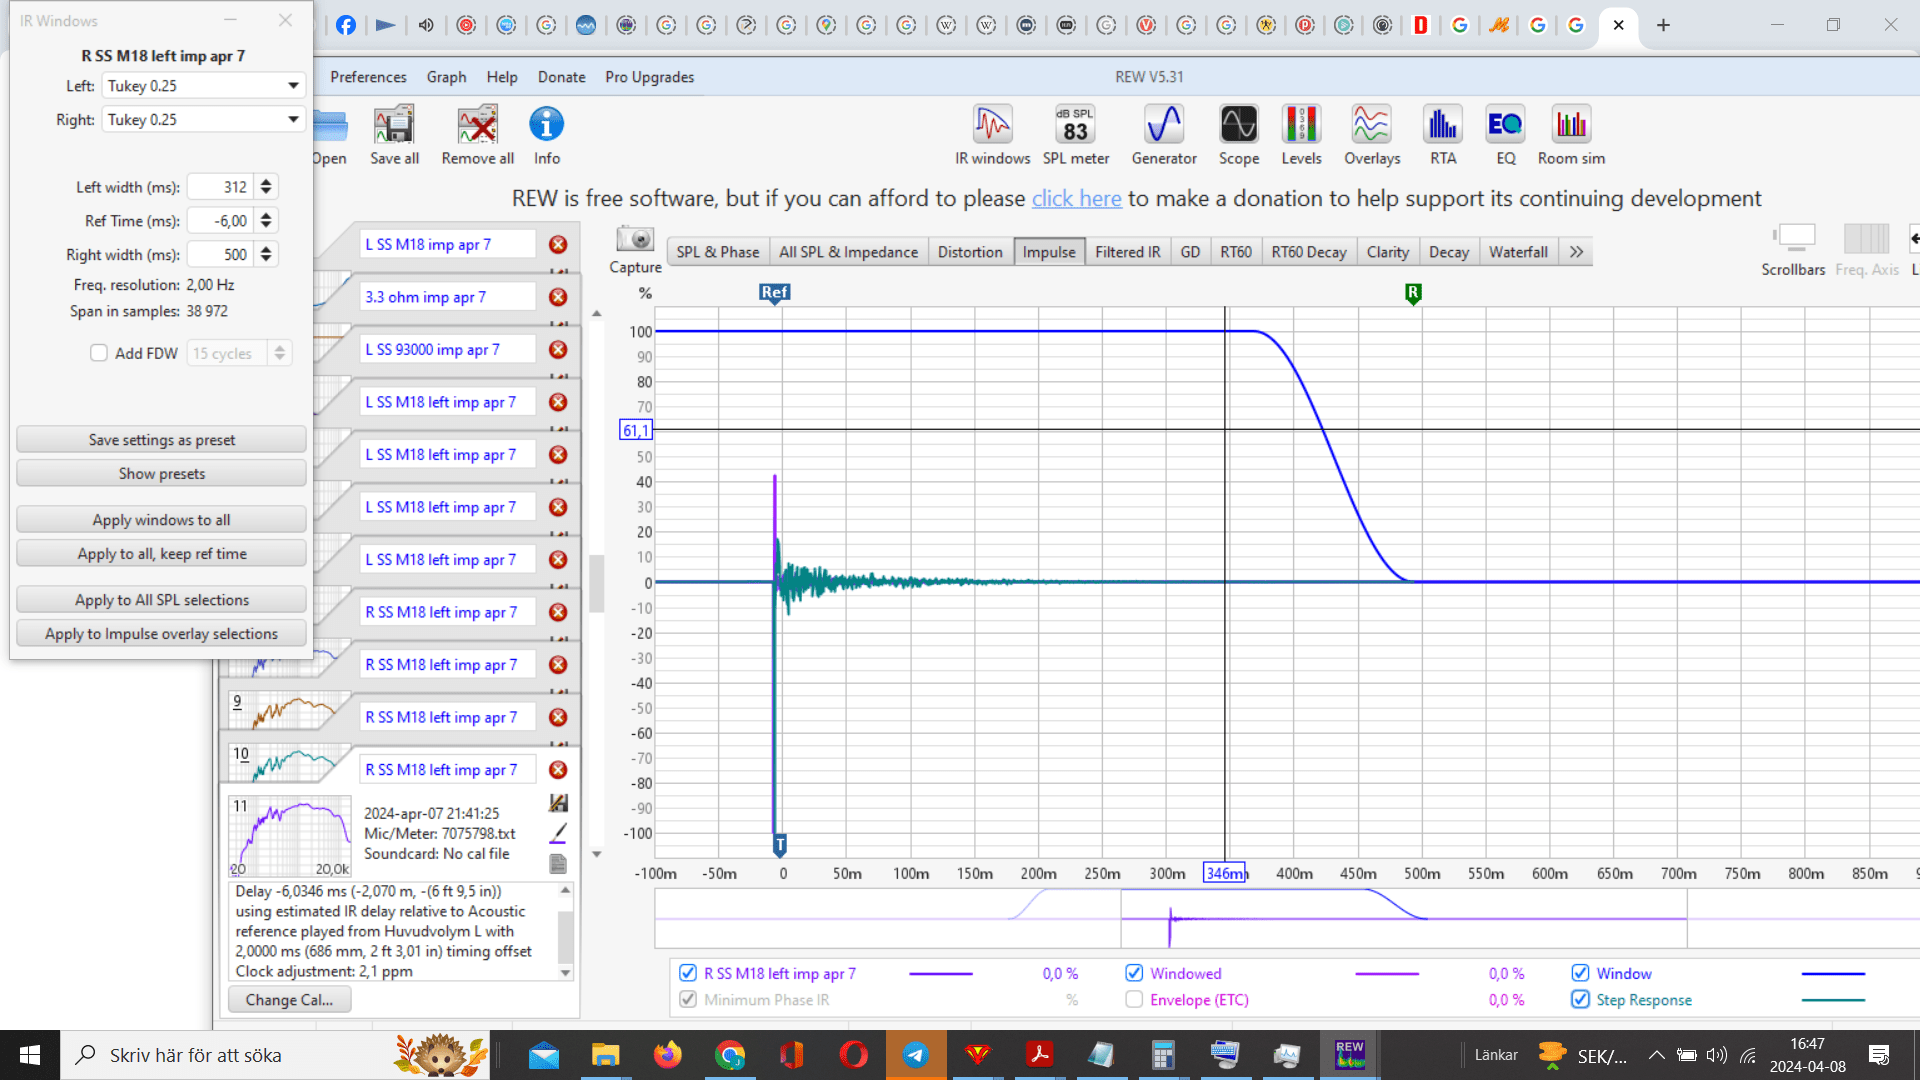This screenshot has height=1080, width=1920.
Task: Open the FDW cycles dropdown
Action: tap(240, 353)
